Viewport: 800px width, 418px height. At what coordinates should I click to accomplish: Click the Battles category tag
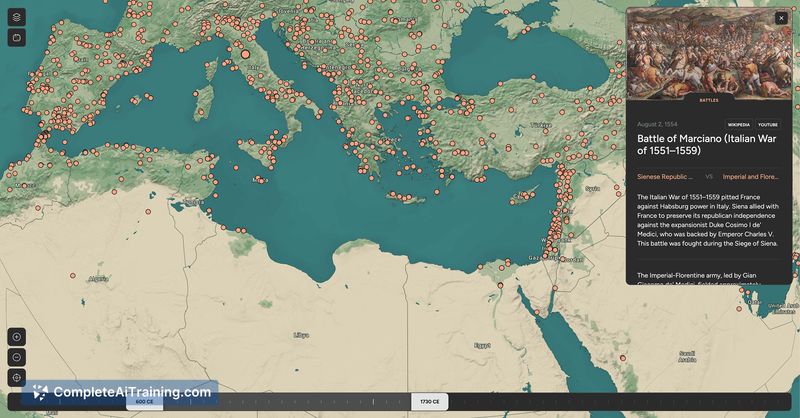pyautogui.click(x=710, y=100)
